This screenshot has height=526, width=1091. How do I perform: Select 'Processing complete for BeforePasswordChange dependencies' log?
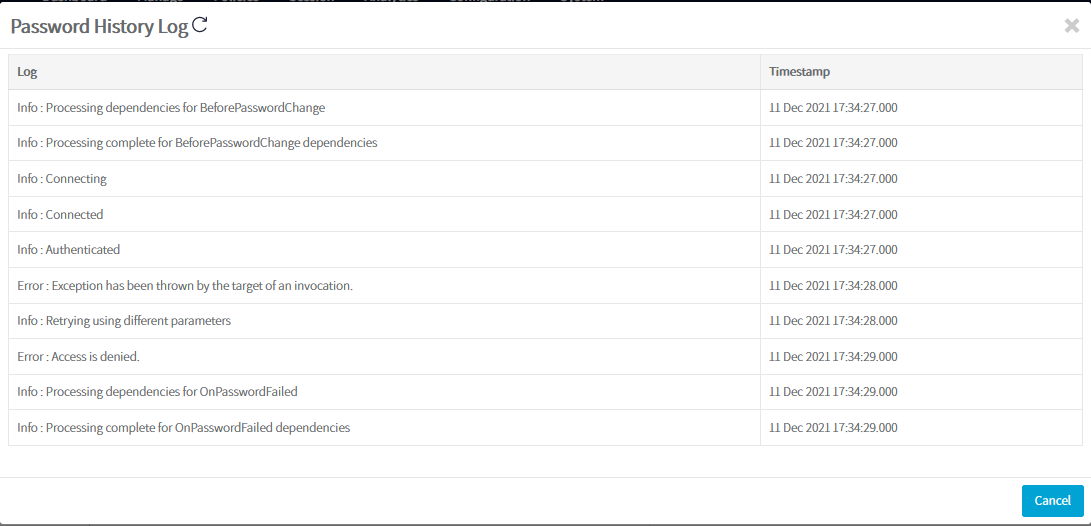197,143
